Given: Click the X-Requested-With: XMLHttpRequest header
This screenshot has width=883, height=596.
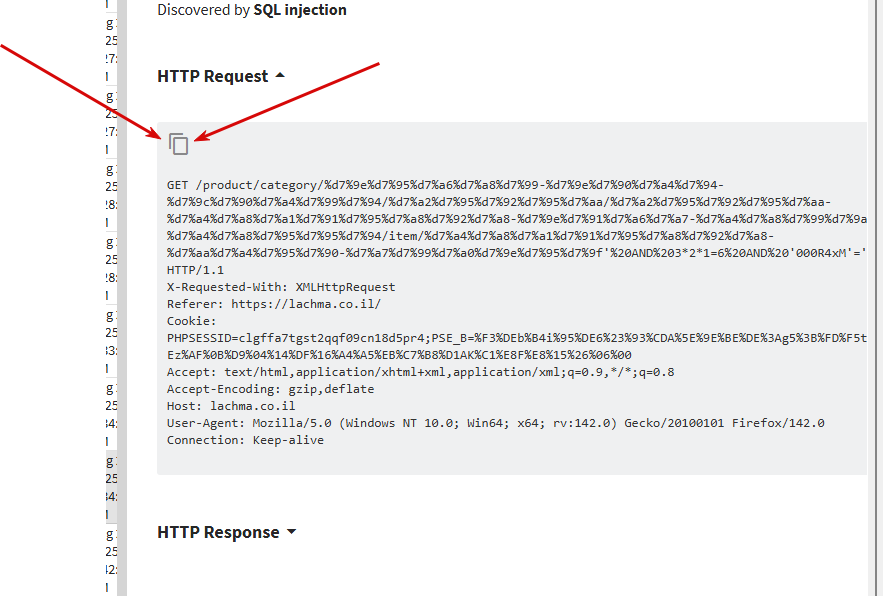Looking at the screenshot, I should (281, 287).
